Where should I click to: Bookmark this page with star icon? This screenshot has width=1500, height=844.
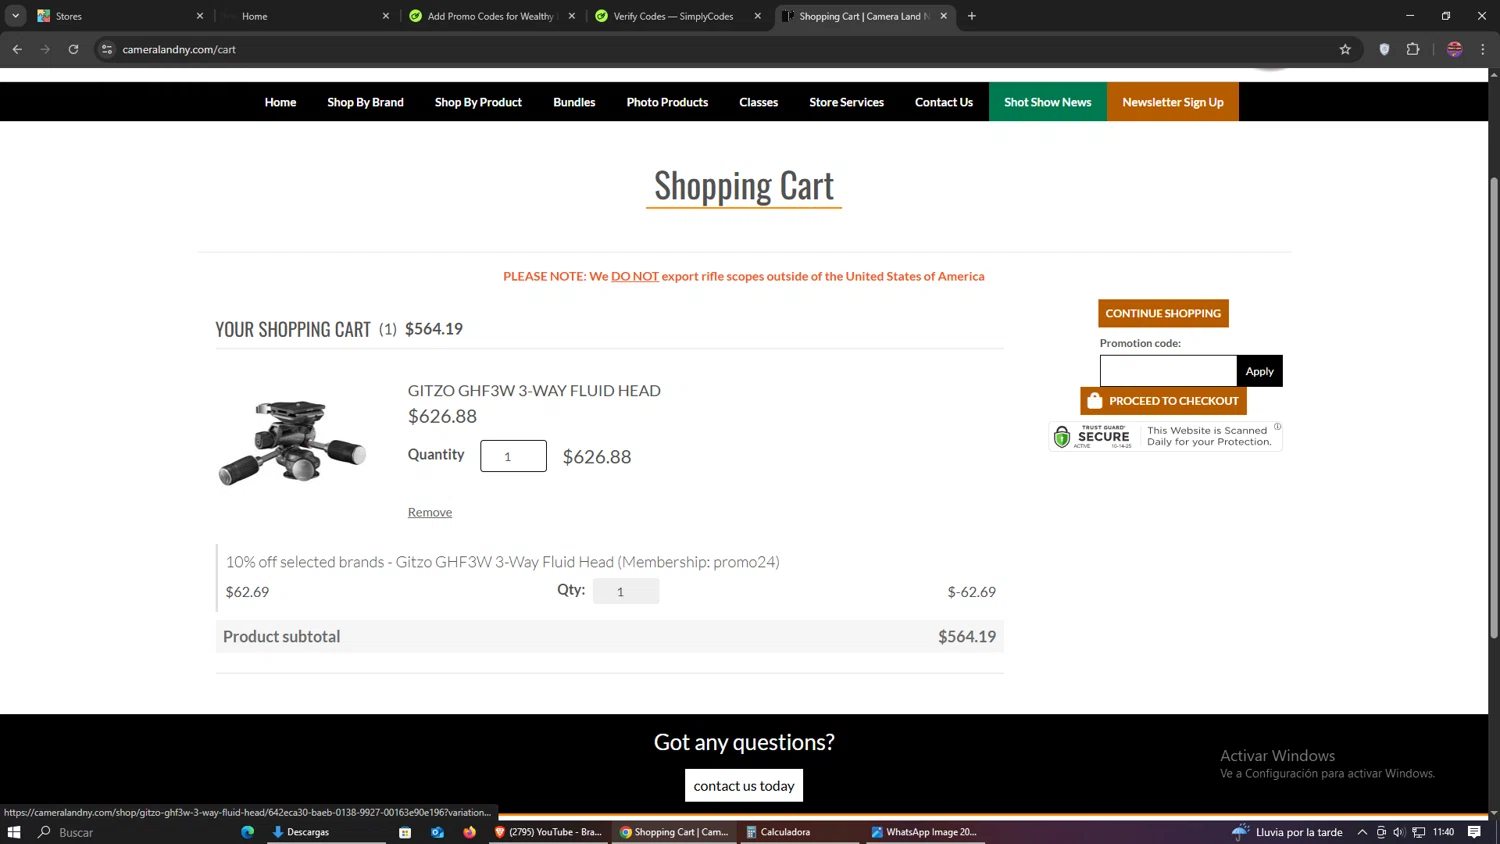(x=1345, y=49)
